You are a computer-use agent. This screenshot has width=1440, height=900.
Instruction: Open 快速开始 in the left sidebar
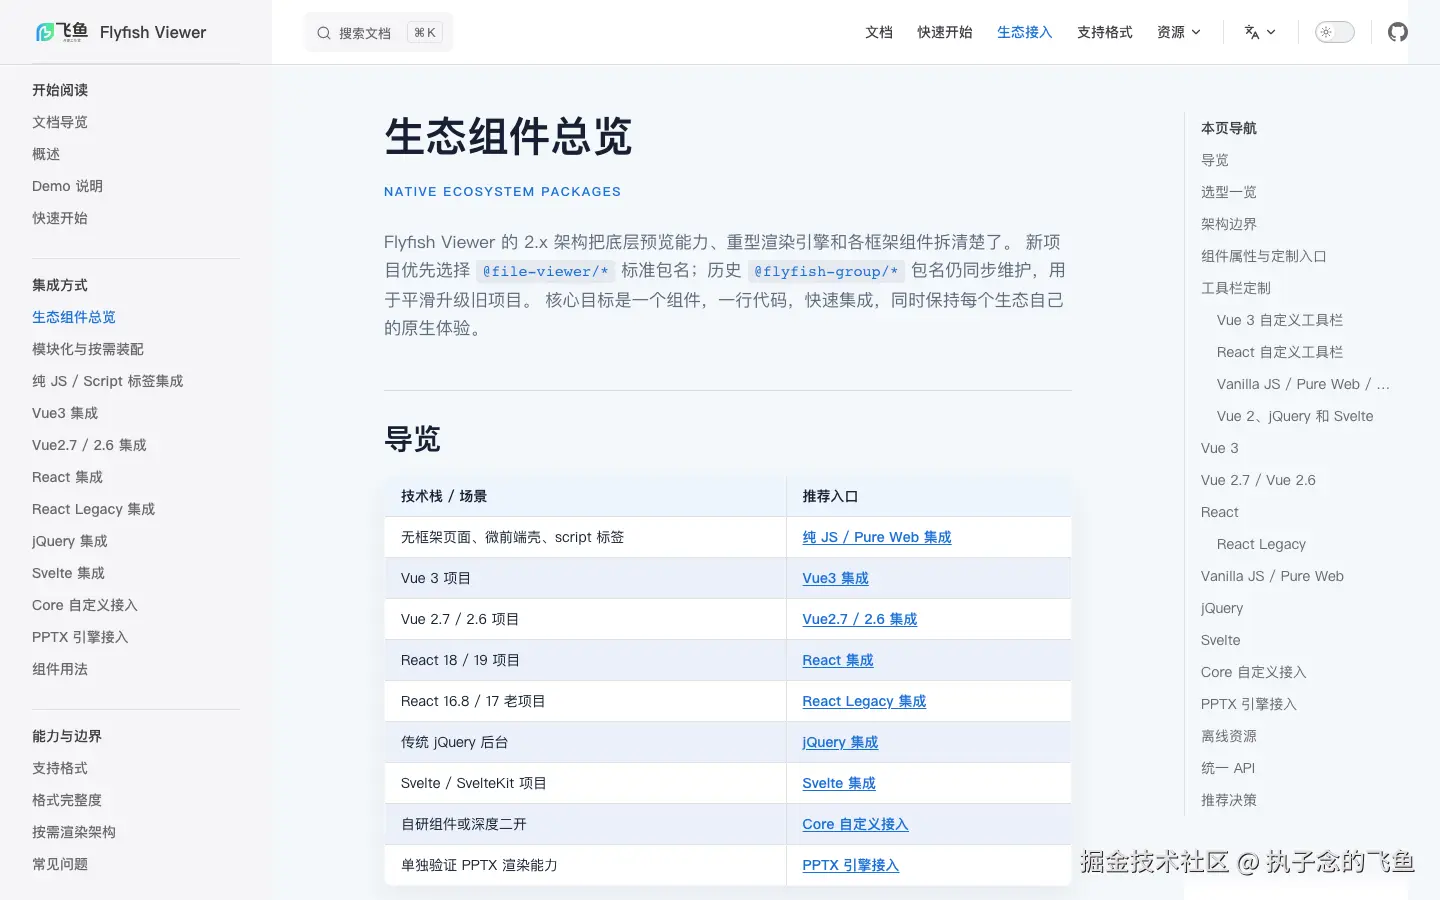(x=60, y=218)
